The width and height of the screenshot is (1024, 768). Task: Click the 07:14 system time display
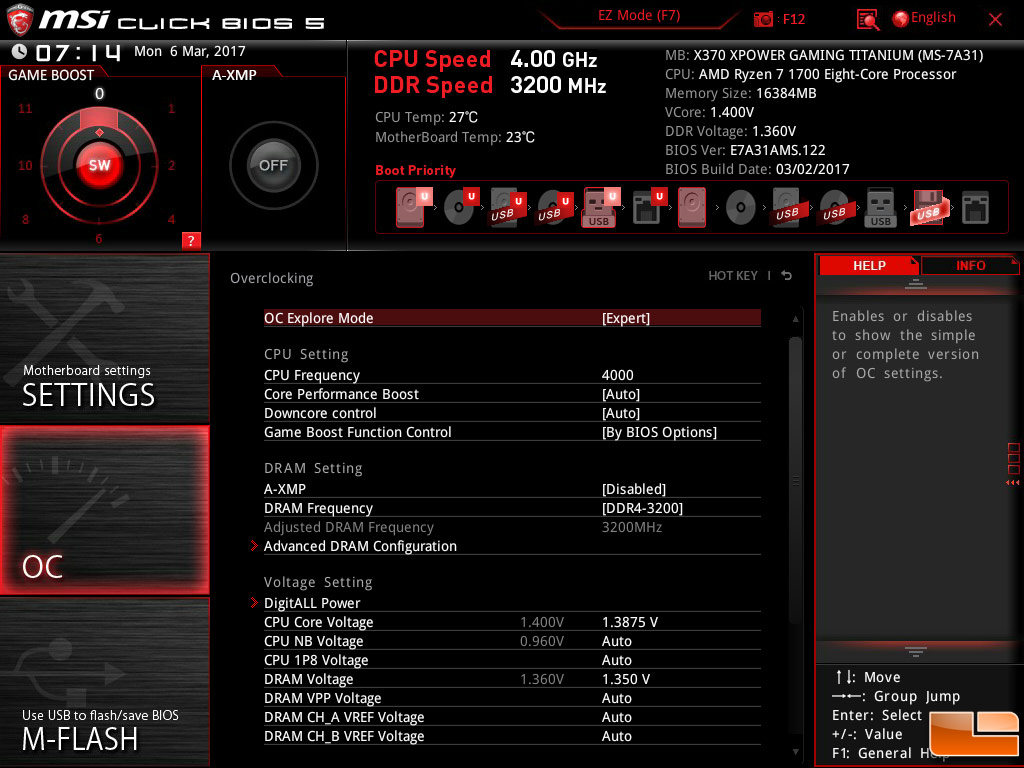[x=78, y=52]
